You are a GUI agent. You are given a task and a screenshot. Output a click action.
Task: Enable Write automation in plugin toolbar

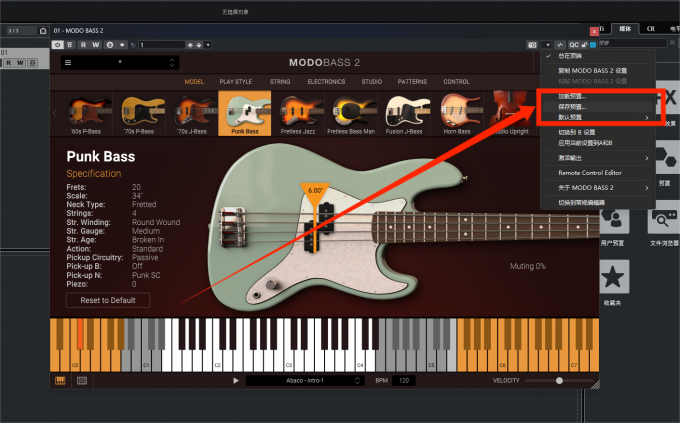[96, 45]
